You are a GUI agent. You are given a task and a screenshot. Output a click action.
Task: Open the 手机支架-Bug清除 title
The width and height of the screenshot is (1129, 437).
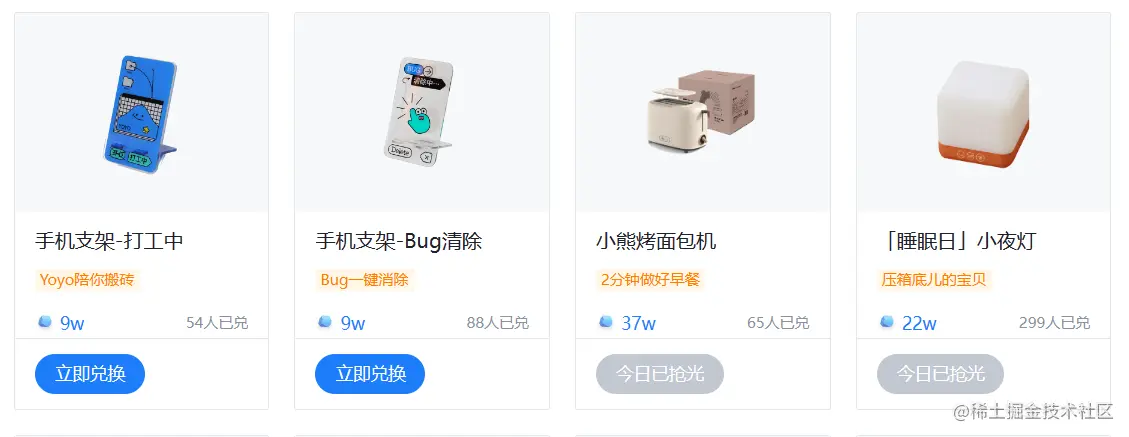click(399, 241)
